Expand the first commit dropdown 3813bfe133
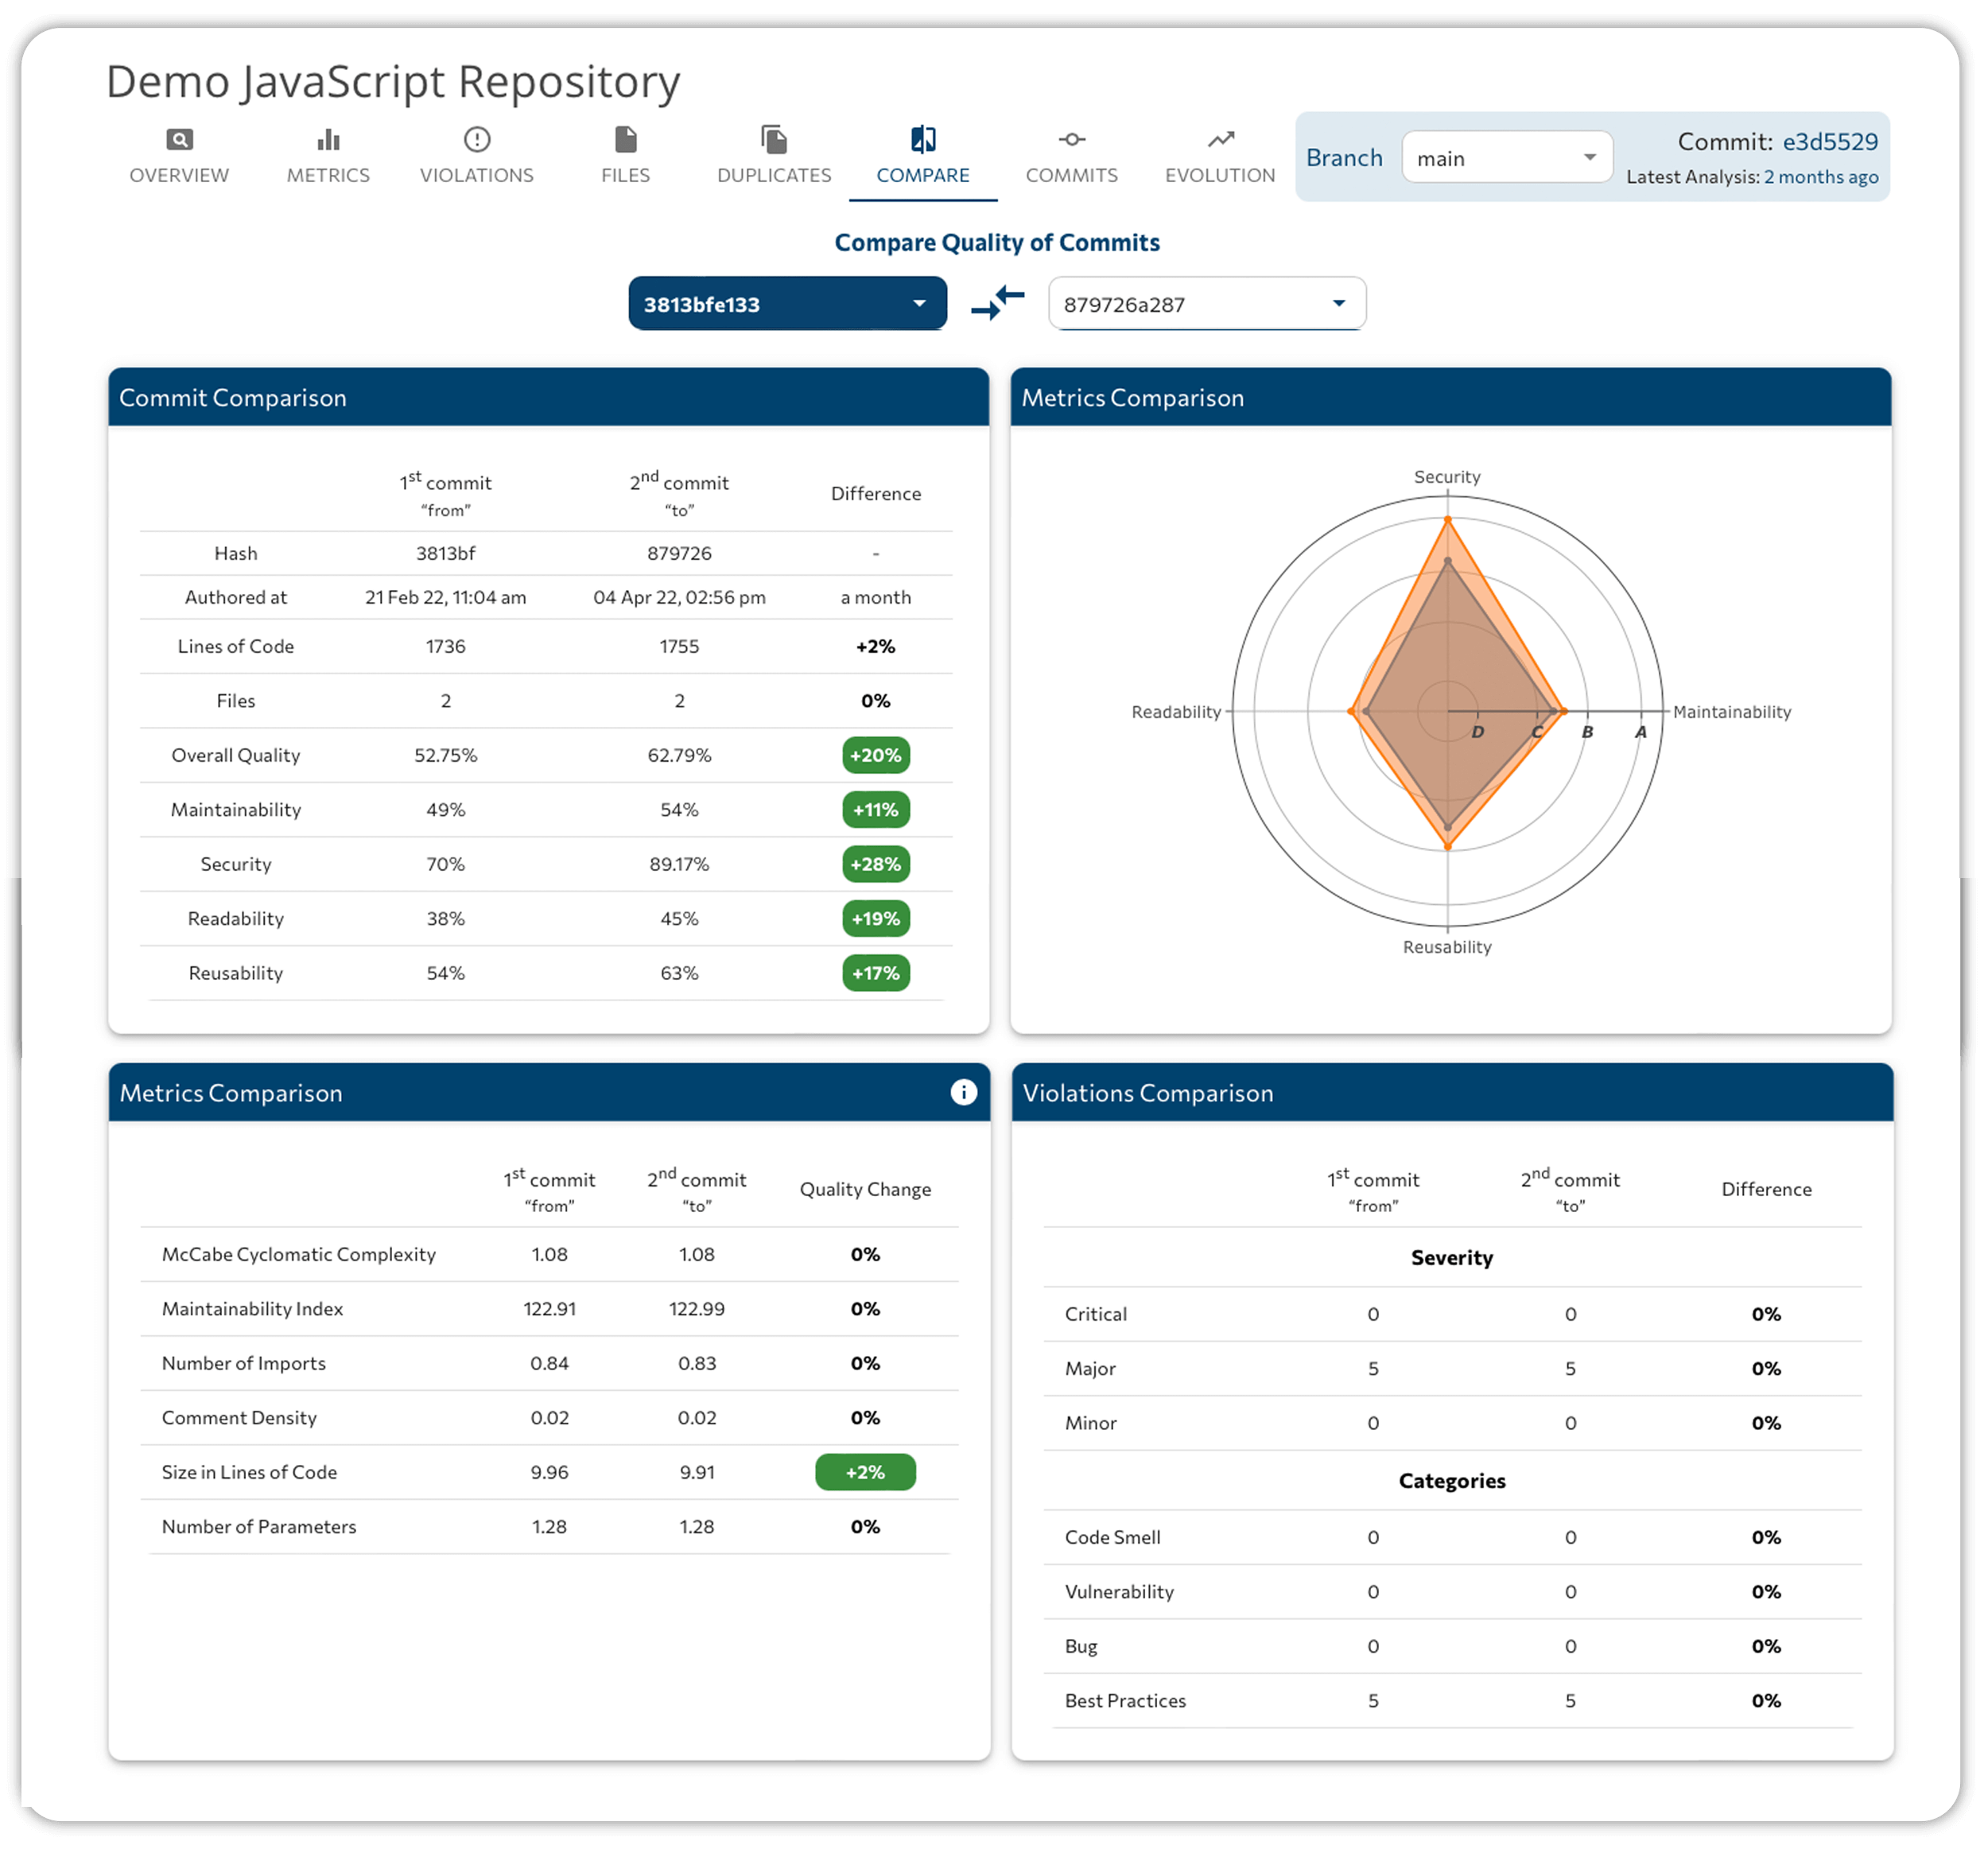 [x=787, y=303]
